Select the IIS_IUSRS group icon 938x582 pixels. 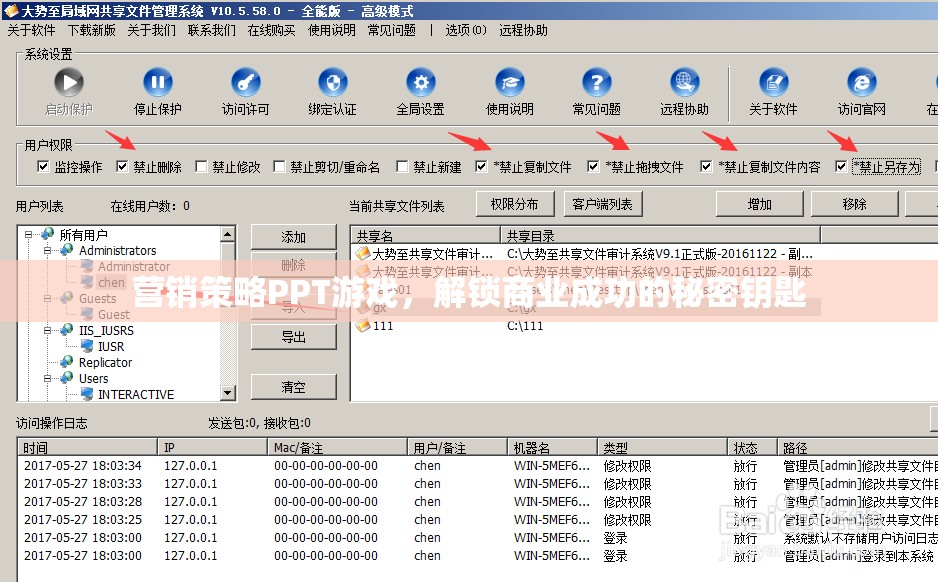click(67, 330)
